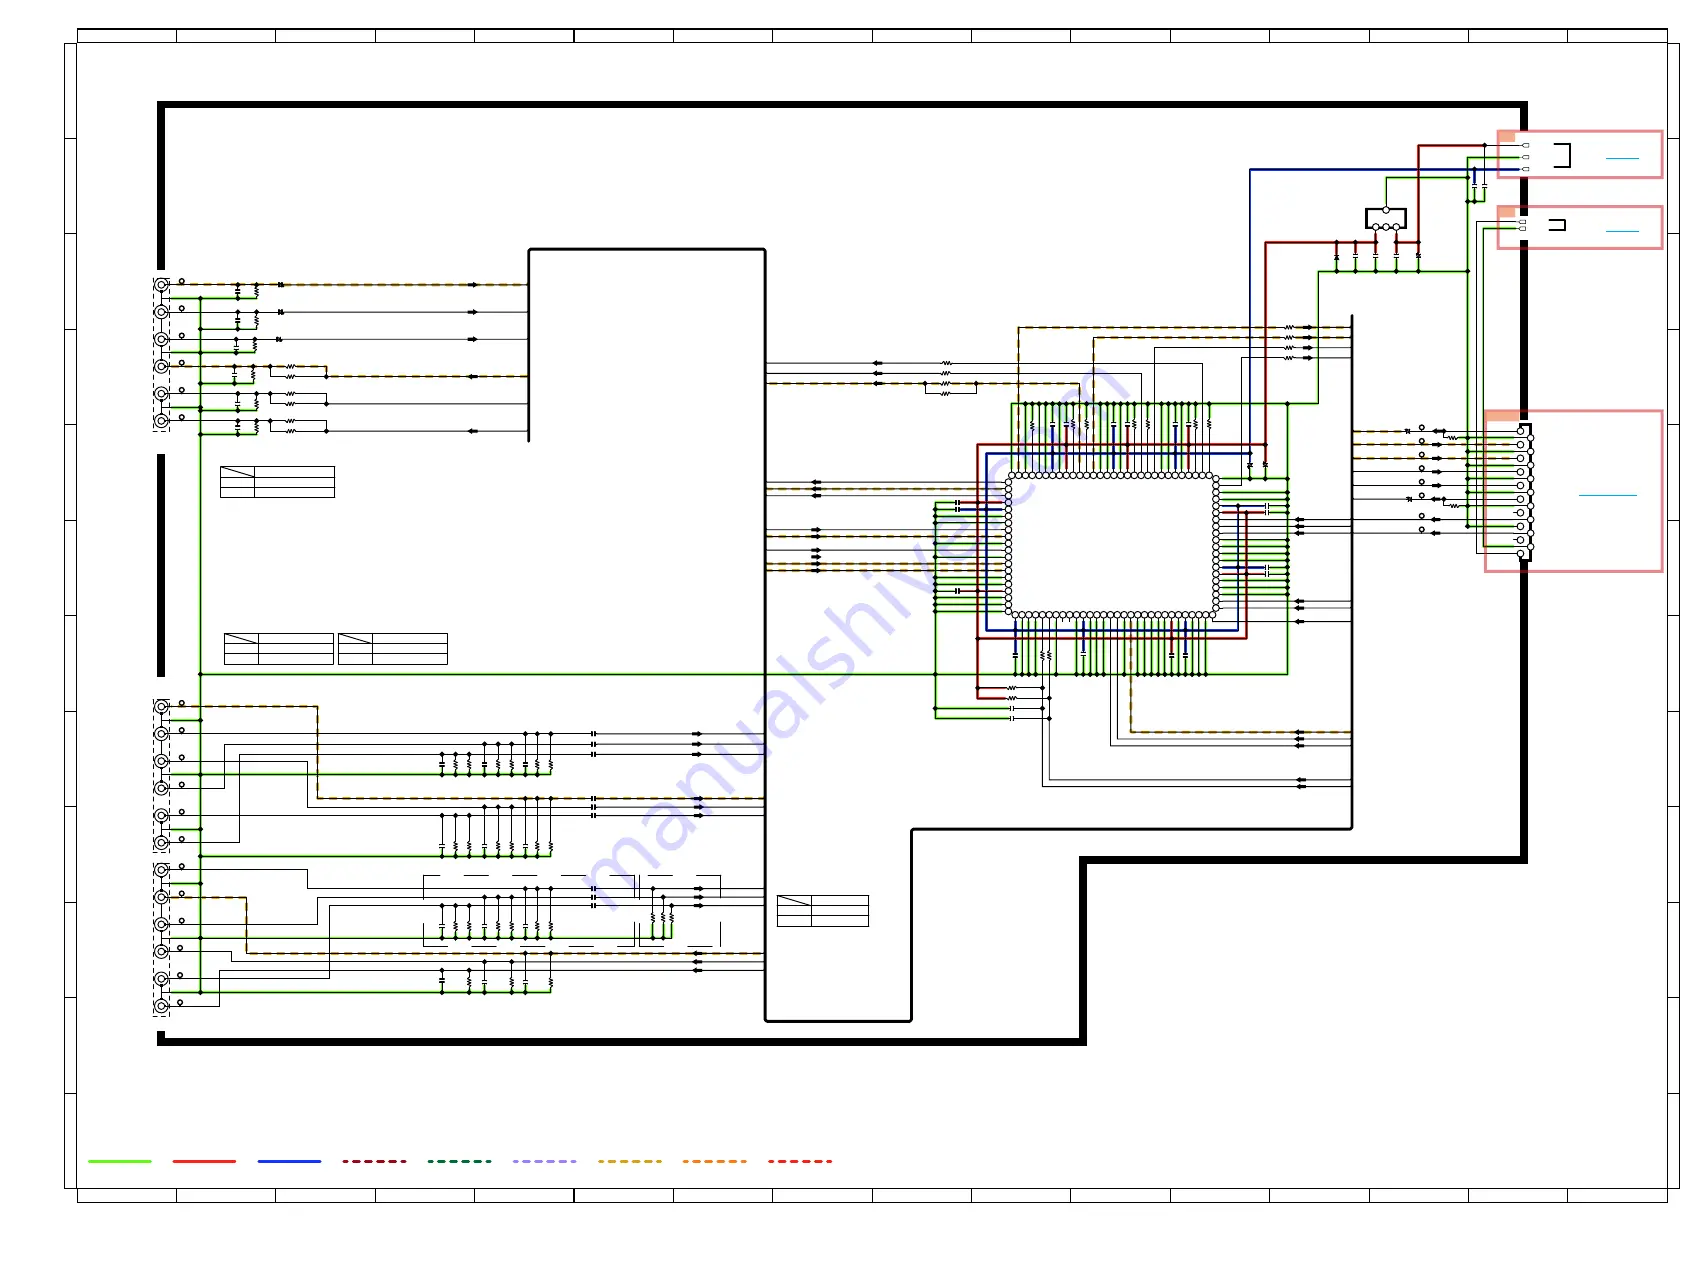
Task: Open the cyan link in the two-pin connector box
Action: click(x=1622, y=231)
